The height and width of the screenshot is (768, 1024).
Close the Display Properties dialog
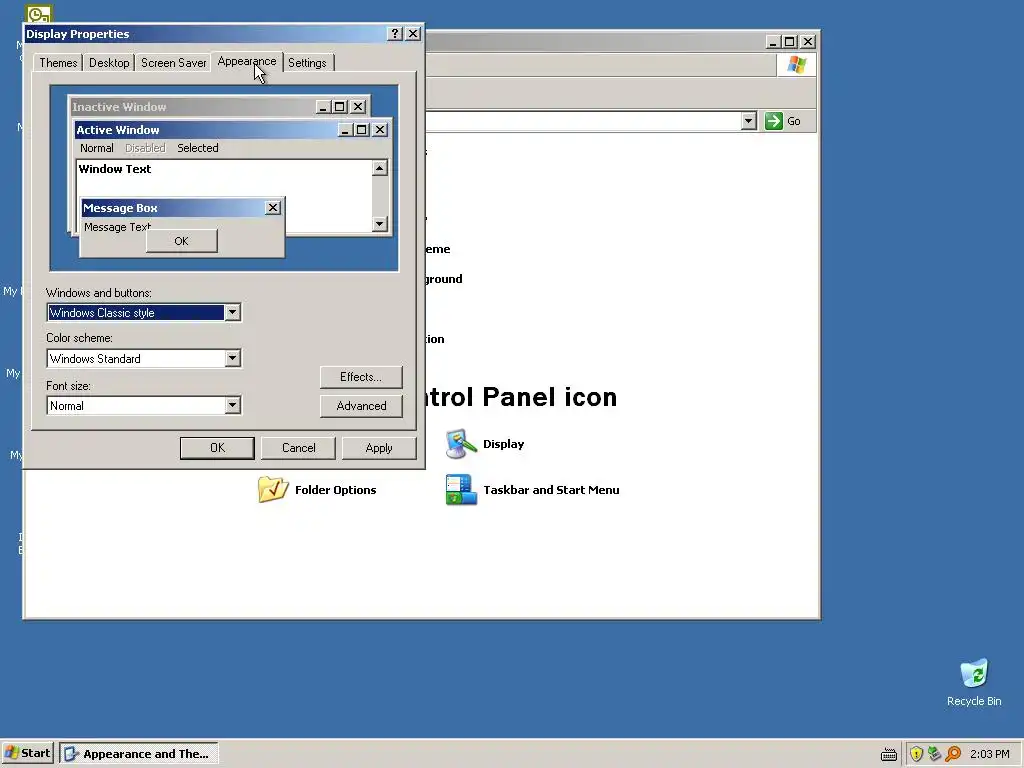pyautogui.click(x=413, y=33)
